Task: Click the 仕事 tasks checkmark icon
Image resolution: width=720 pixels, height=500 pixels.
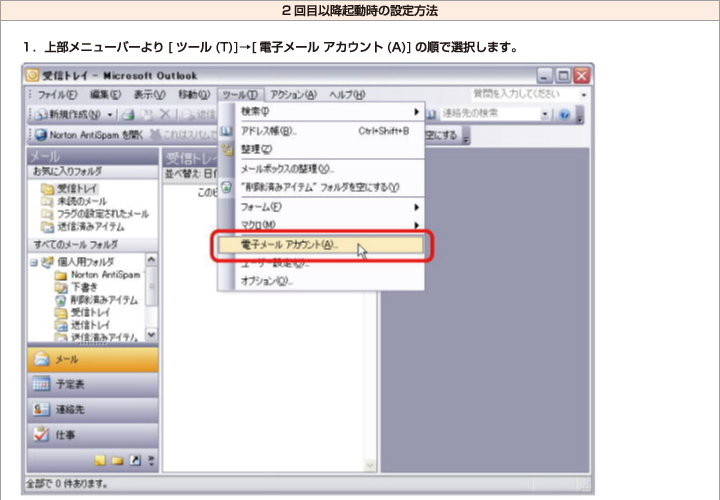Action: pyautogui.click(x=41, y=434)
